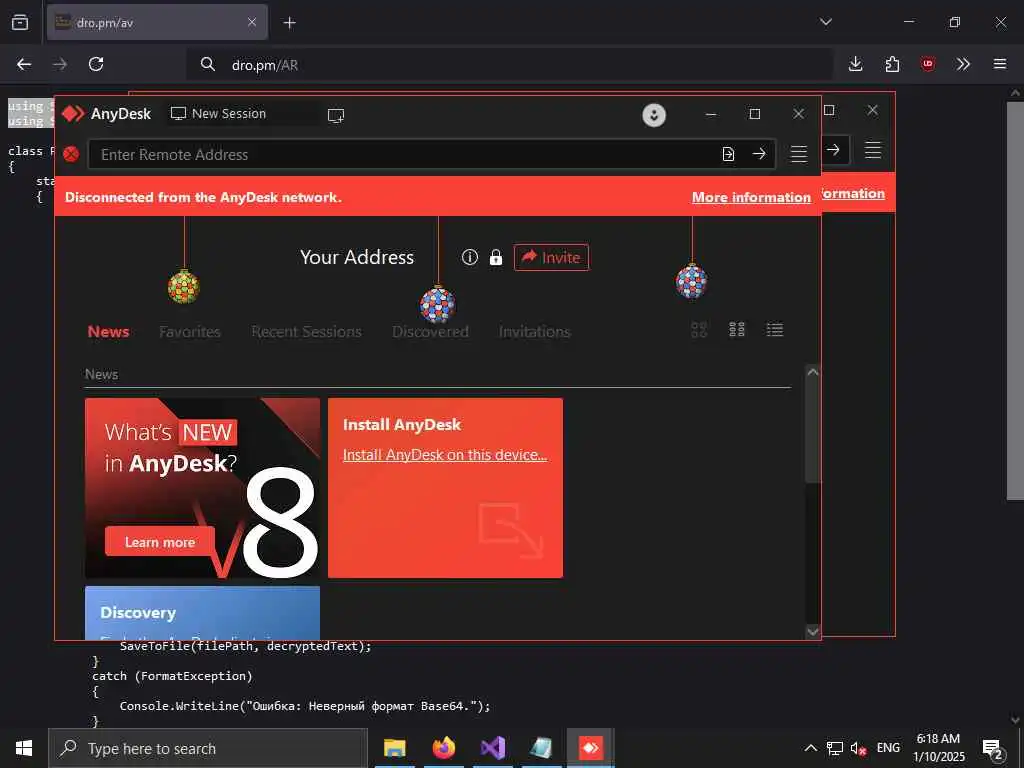Viewport: 1024px width, 768px height.
Task: Open File Explorer from taskbar
Action: pos(394,748)
